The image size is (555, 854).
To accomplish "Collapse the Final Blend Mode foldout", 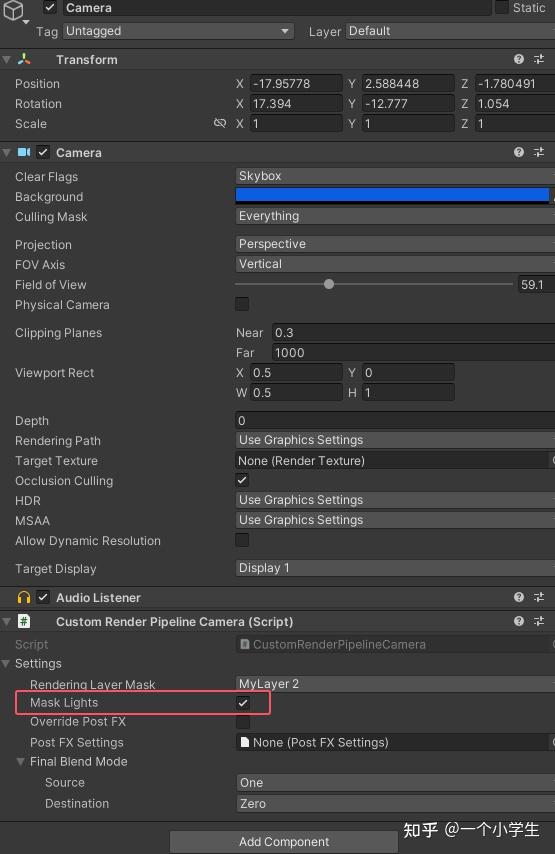I will tap(21, 762).
